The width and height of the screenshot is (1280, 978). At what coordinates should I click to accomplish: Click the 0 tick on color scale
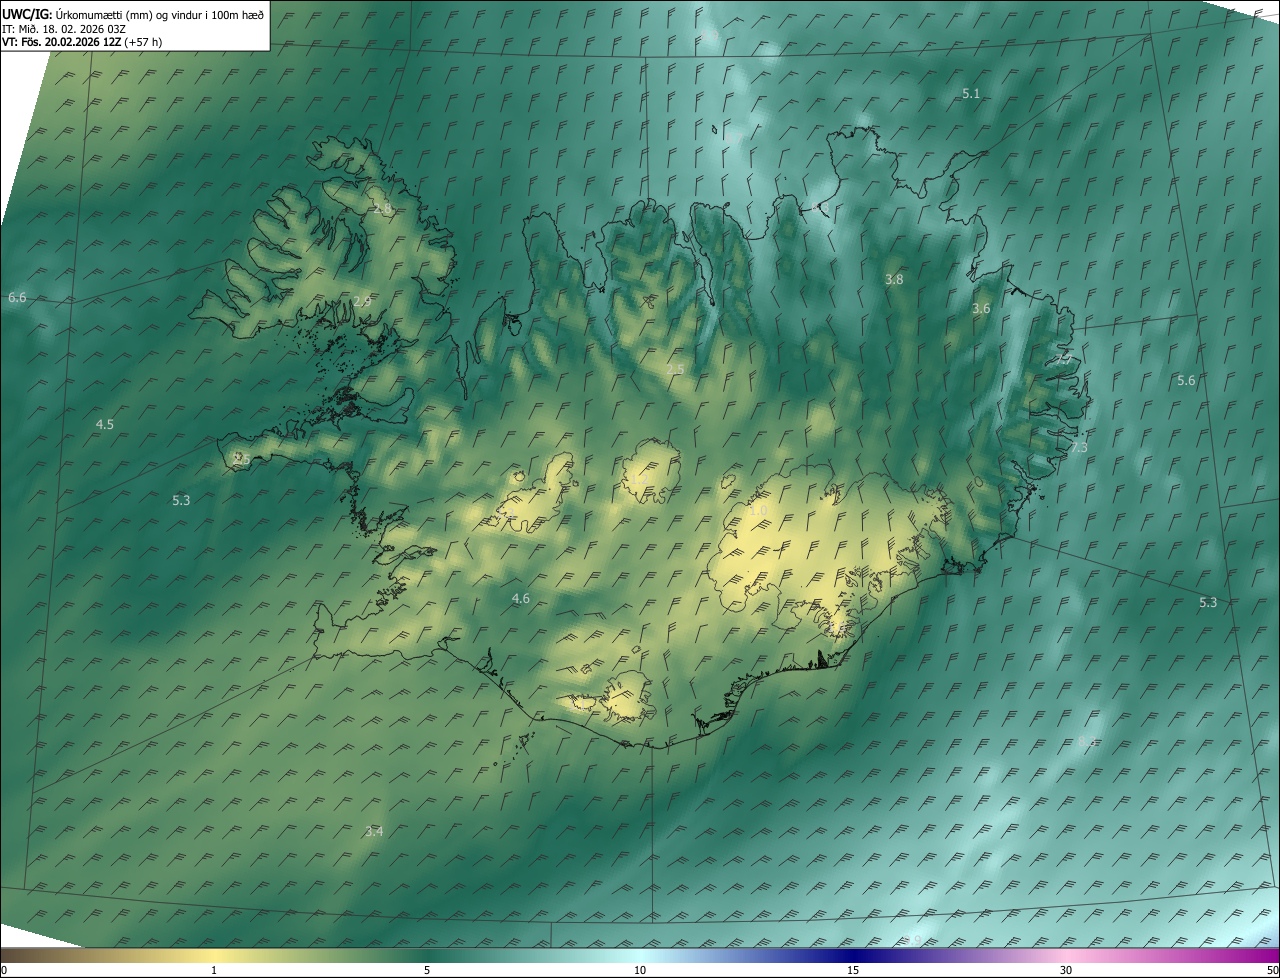point(3,970)
